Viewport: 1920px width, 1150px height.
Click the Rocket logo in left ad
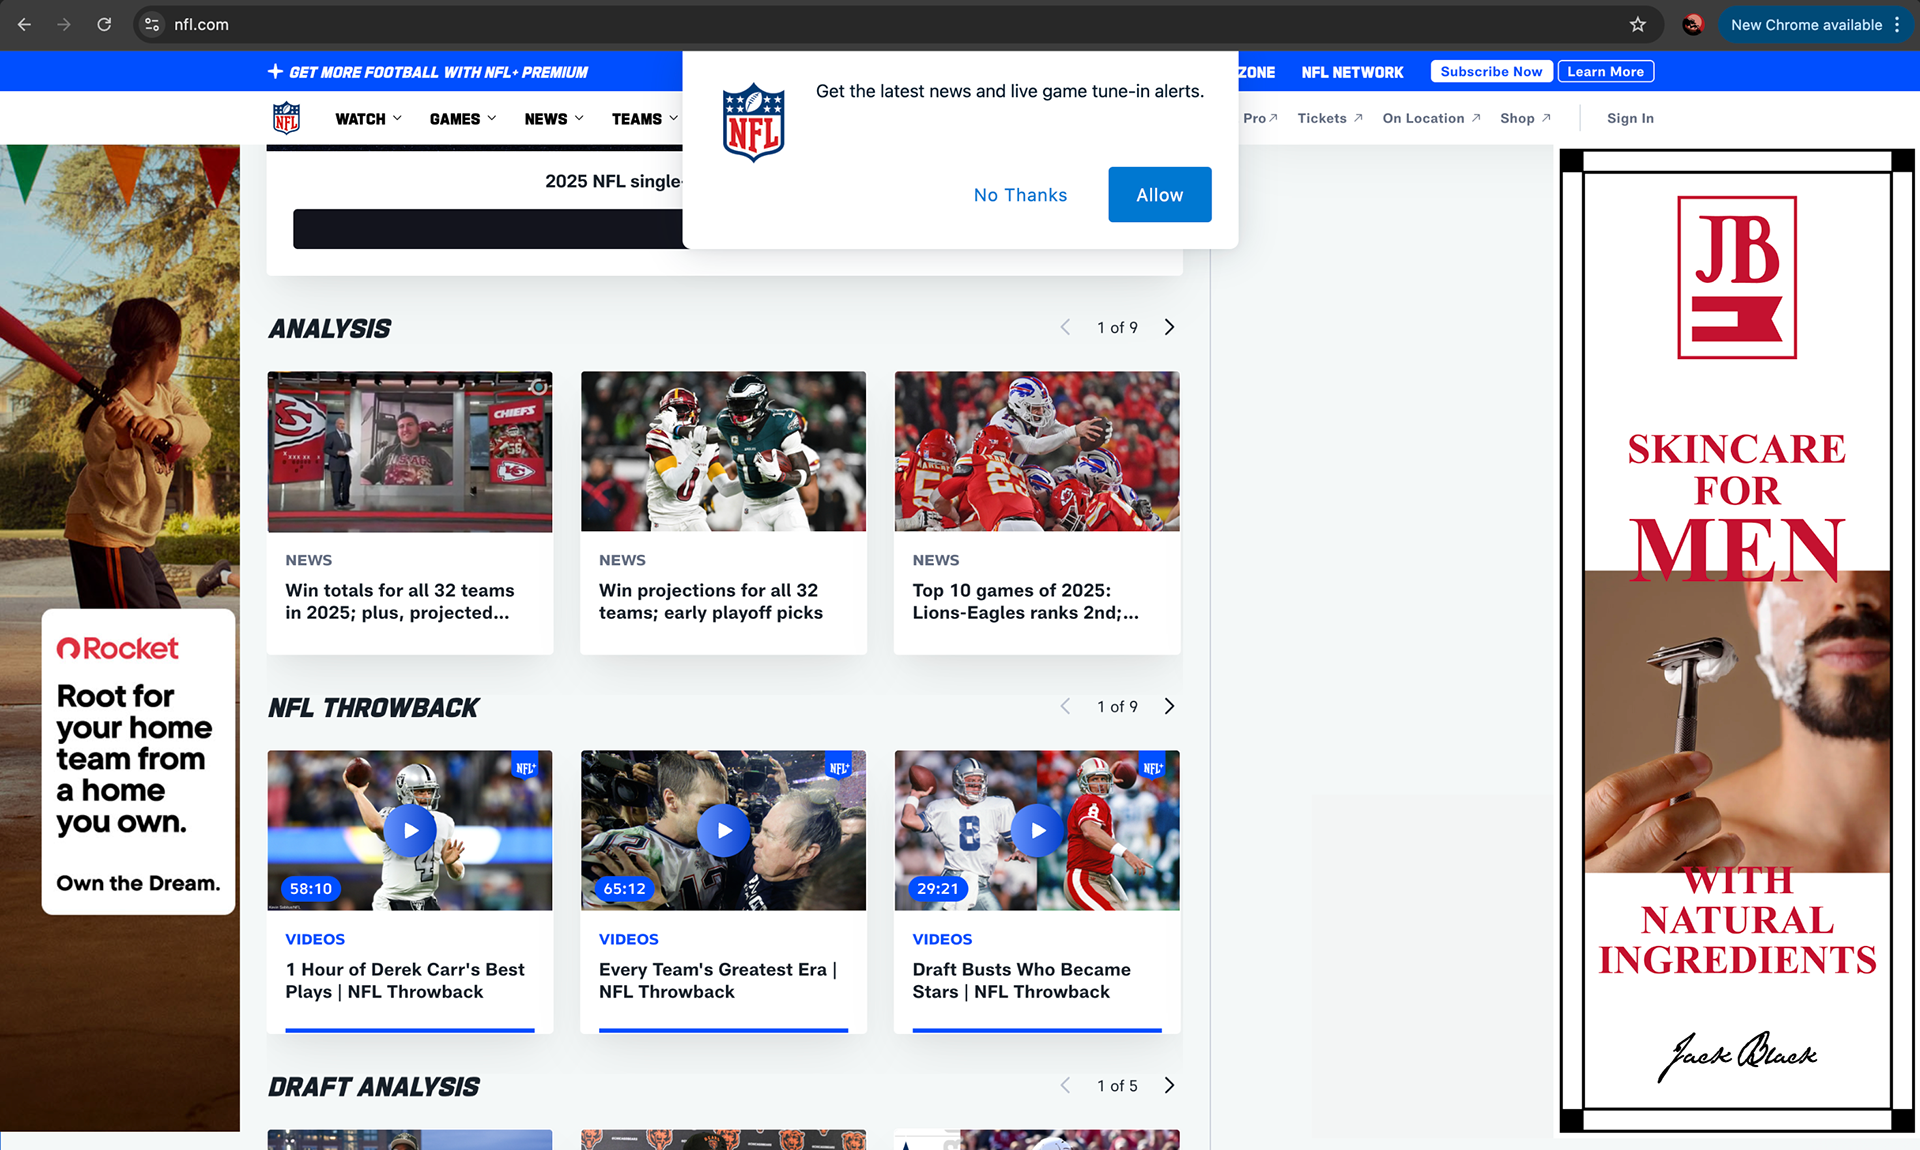point(118,648)
